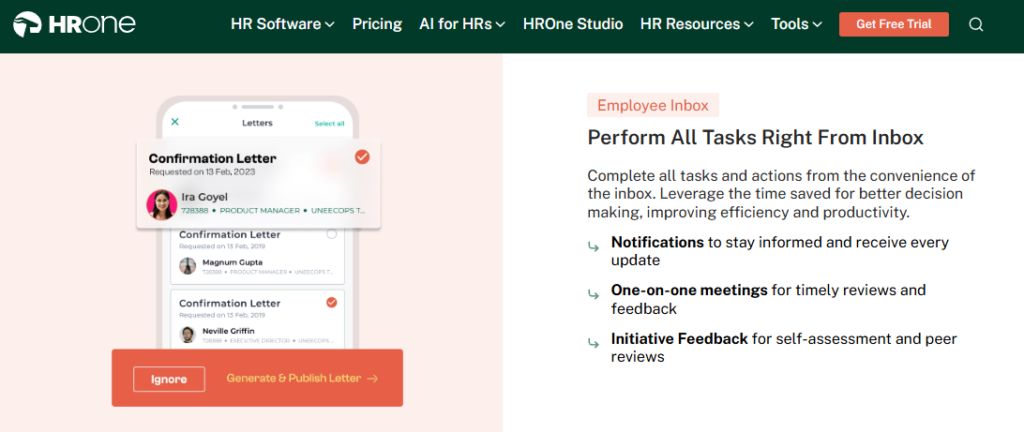Click Magnum Gupta's Confirmation Letter card title

pos(229,234)
